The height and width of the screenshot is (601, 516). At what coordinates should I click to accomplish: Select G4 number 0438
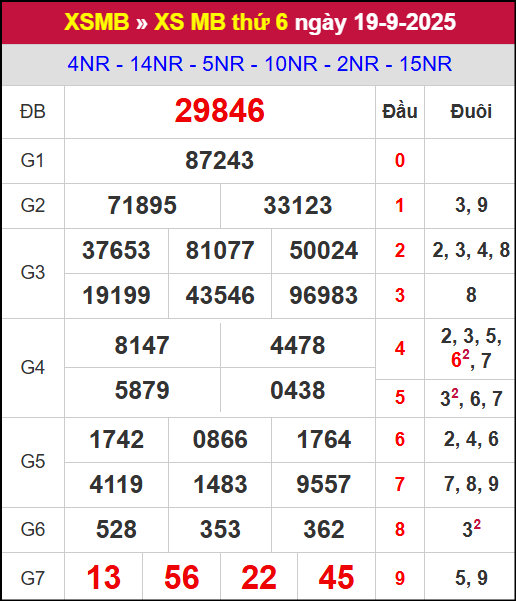(298, 390)
